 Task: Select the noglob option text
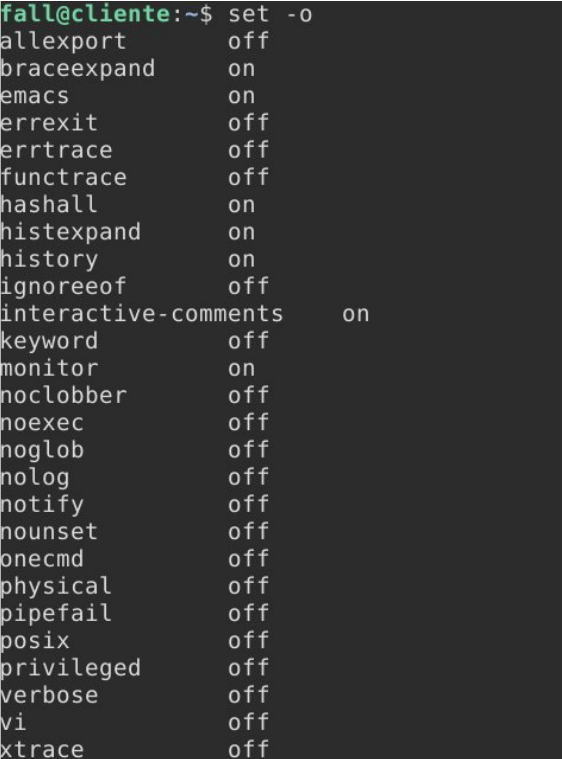pos(42,450)
